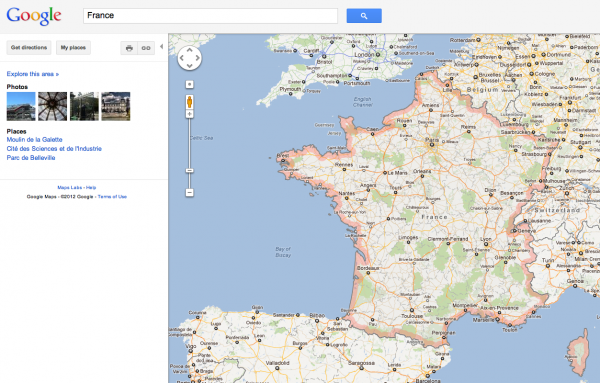
Task: Click Rennes city label
Action: point(344,165)
